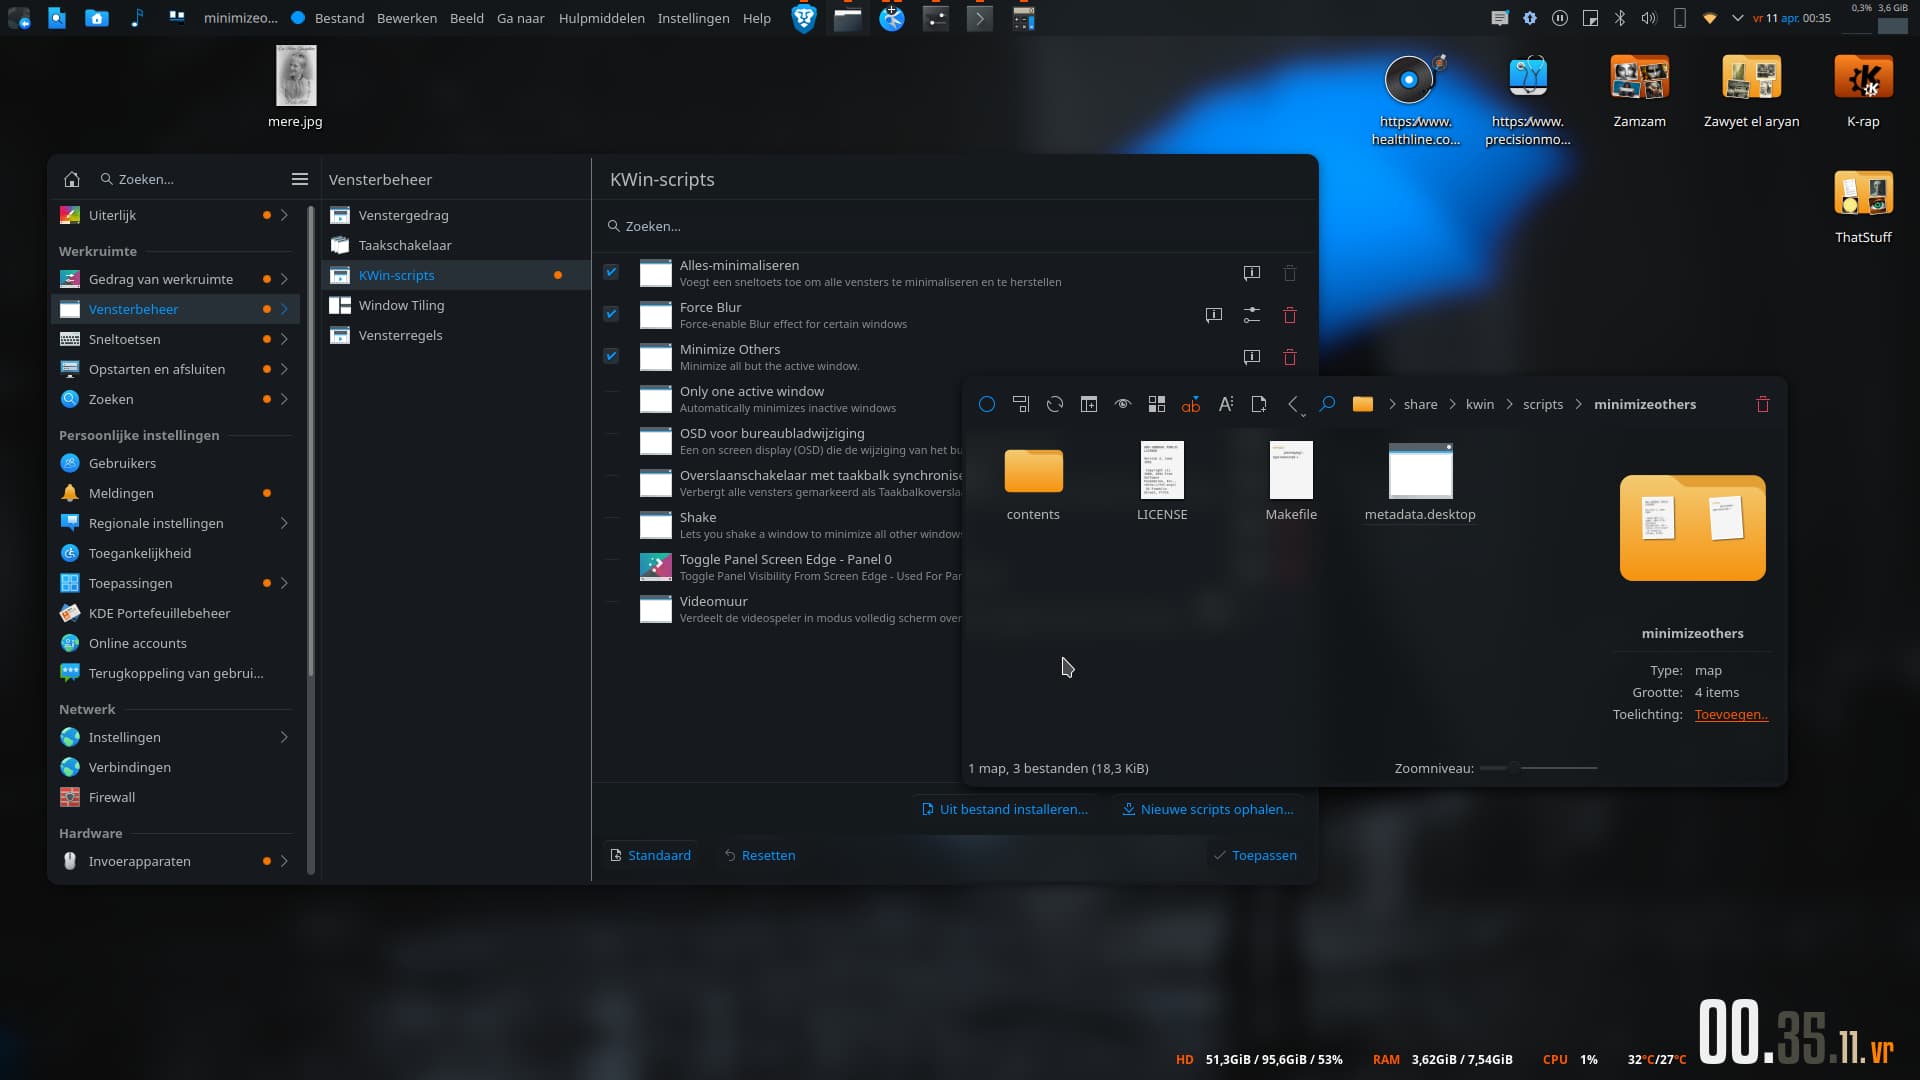This screenshot has width=1920, height=1080.
Task: Uncheck the Alles-minimaliseren script checkbox
Action: 611,272
